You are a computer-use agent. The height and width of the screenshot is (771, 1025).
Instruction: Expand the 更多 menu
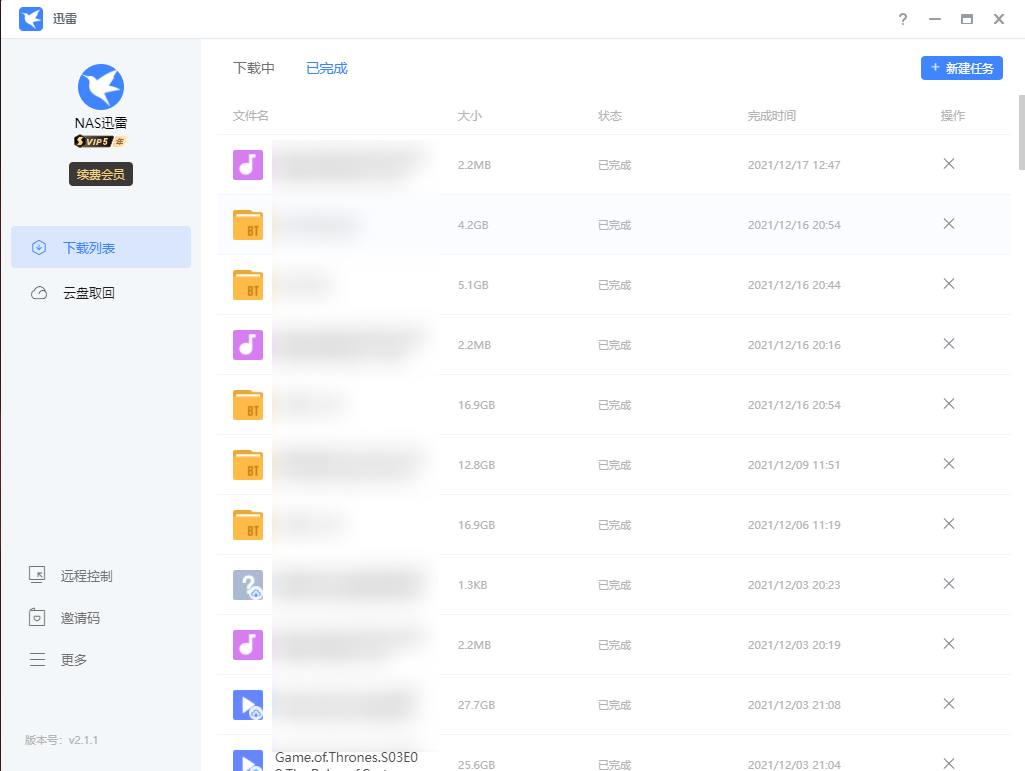pyautogui.click(x=74, y=660)
